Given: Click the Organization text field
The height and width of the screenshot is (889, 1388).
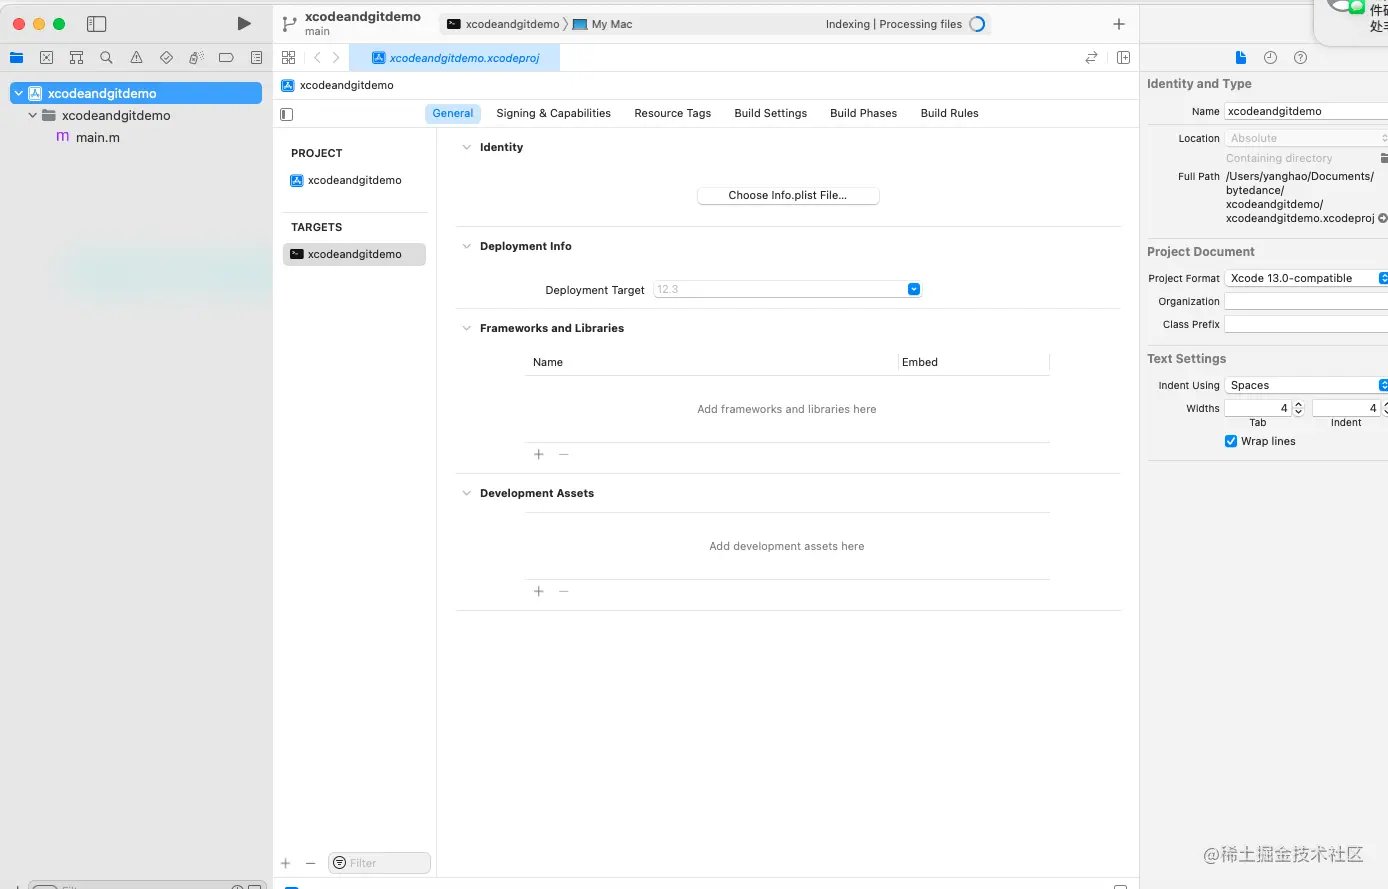Looking at the screenshot, I should (1306, 301).
